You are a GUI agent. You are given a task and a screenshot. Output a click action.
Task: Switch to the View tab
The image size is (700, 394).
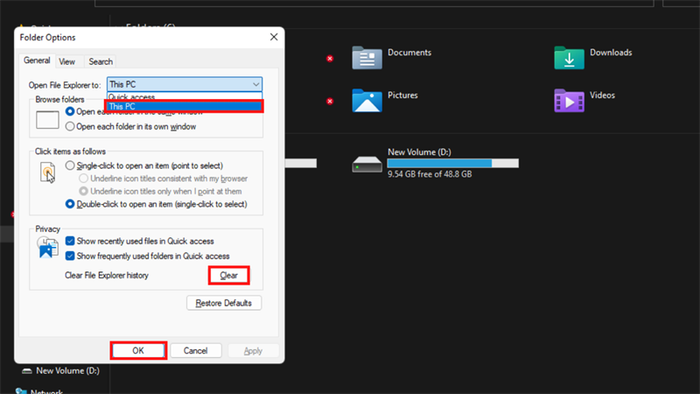67,62
